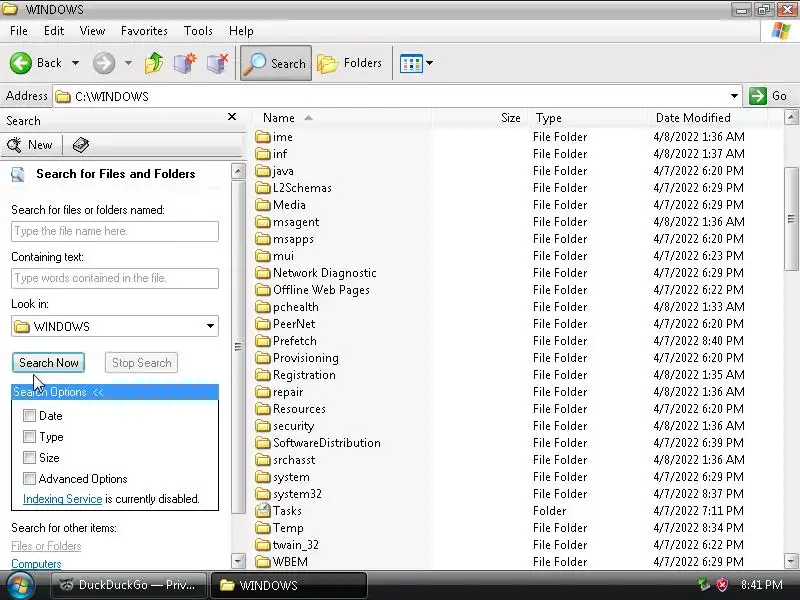Click the search help book icon
The height and width of the screenshot is (600, 800).
pos(81,145)
